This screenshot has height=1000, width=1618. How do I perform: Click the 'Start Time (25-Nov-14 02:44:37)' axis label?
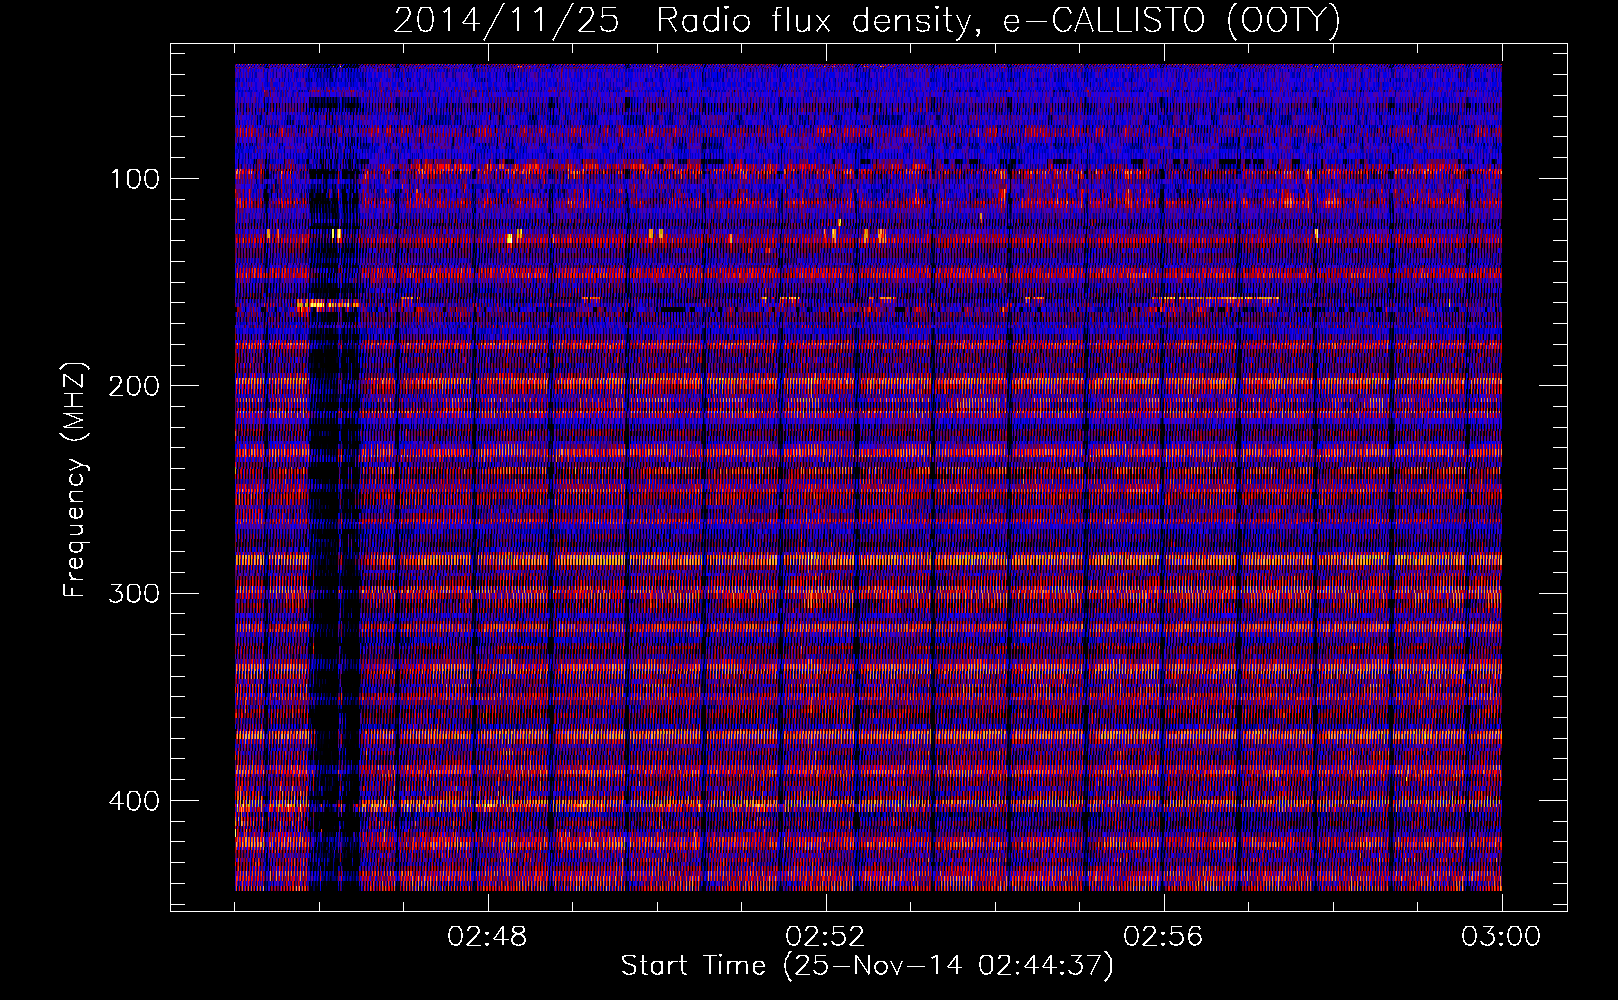[867, 966]
